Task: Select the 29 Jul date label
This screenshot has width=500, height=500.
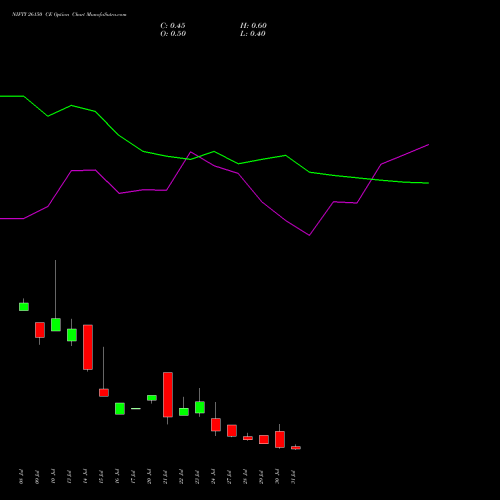Action: [x=262, y=477]
